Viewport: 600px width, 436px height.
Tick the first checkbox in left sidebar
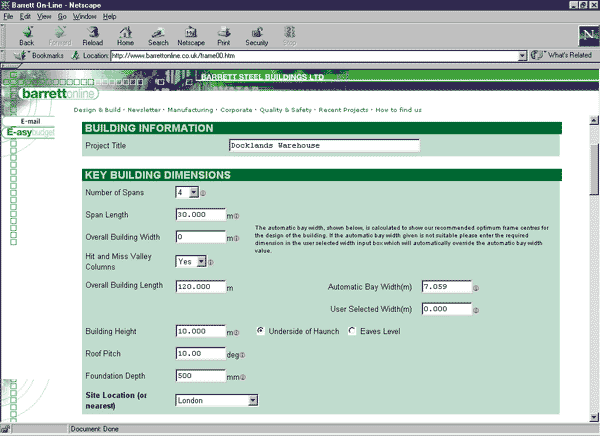click(14, 144)
